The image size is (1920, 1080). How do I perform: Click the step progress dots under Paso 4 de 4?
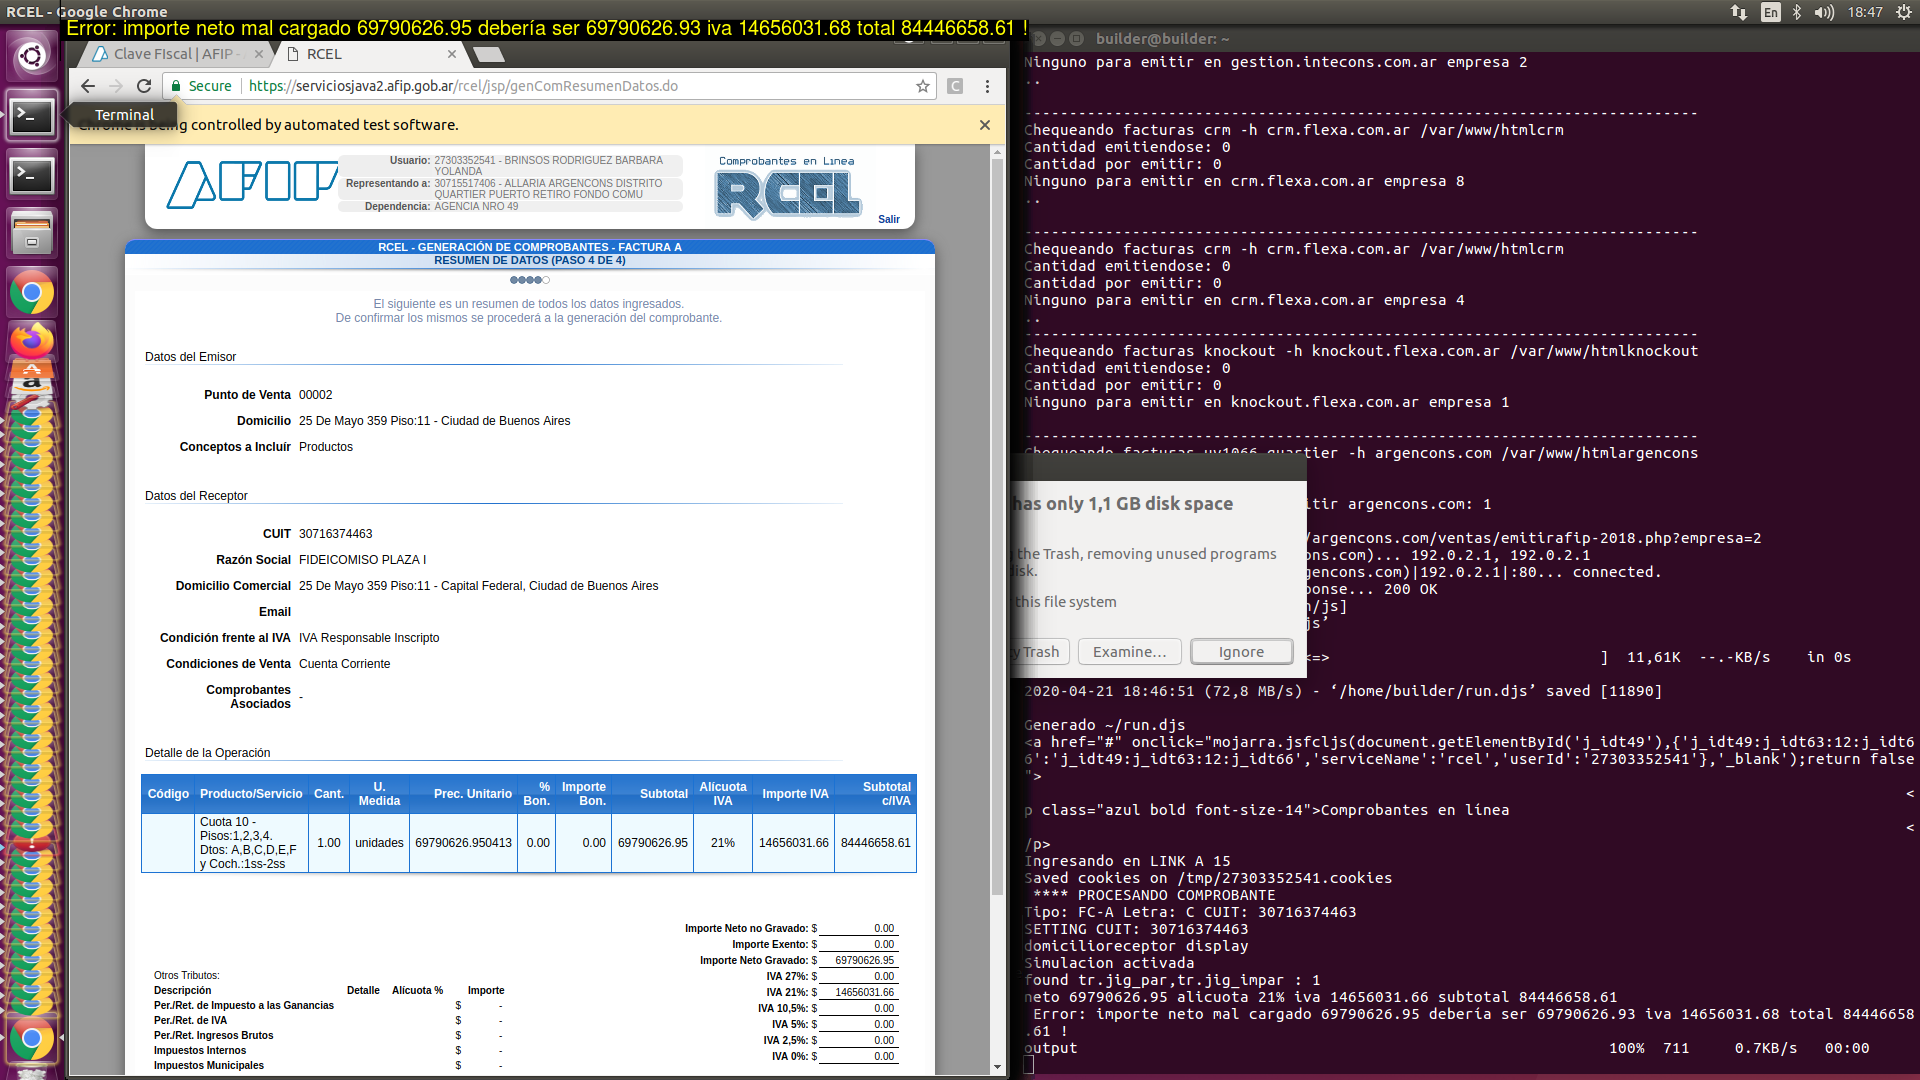[x=529, y=280]
